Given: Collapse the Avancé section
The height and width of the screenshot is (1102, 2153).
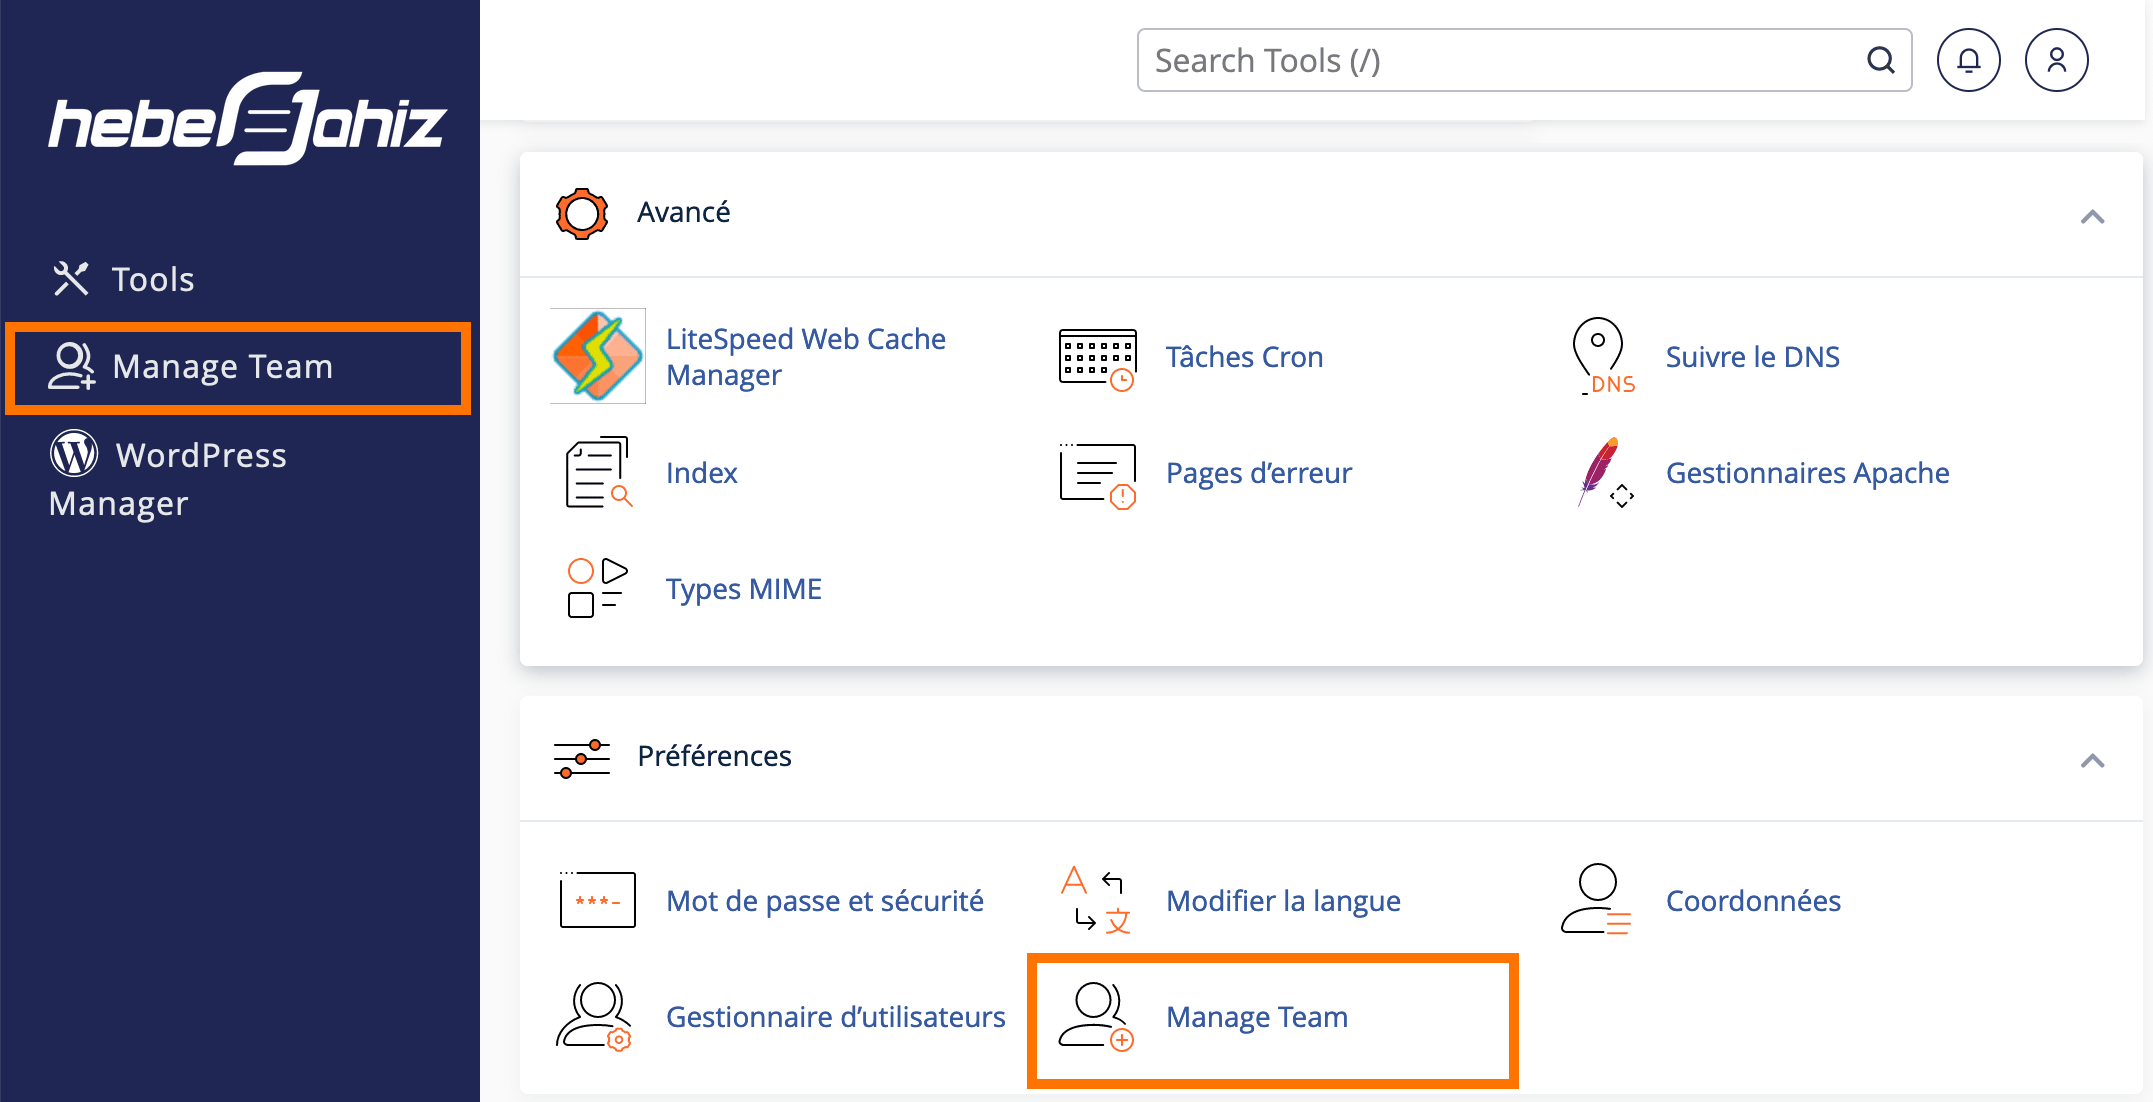Looking at the screenshot, I should click(2092, 217).
